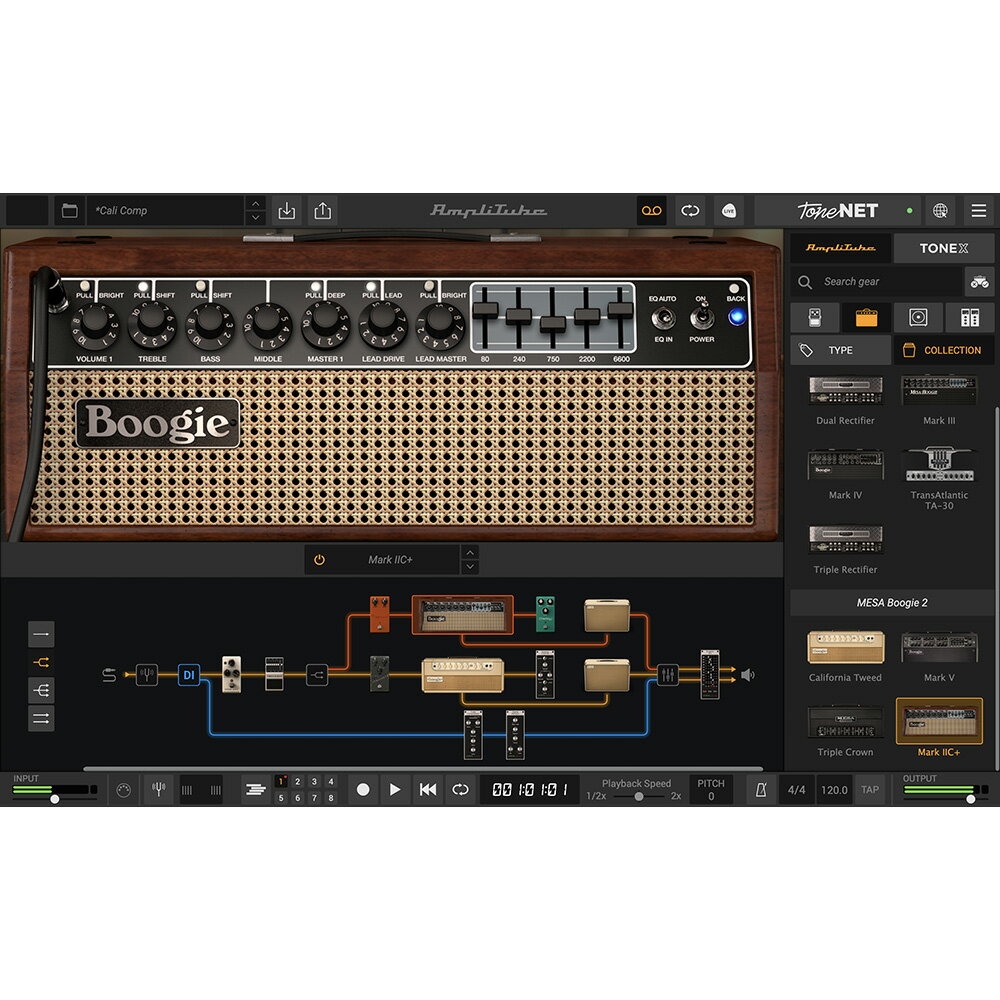Toggle the metronome icon
Viewport: 1000px width, 1000px height.
(761, 790)
